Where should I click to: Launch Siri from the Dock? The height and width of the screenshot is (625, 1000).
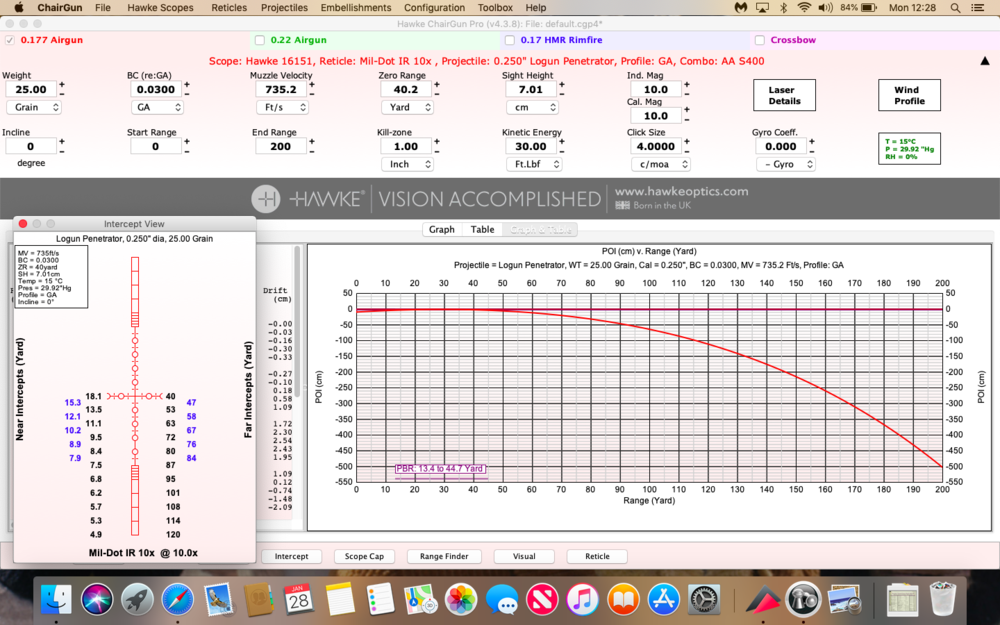[97, 599]
